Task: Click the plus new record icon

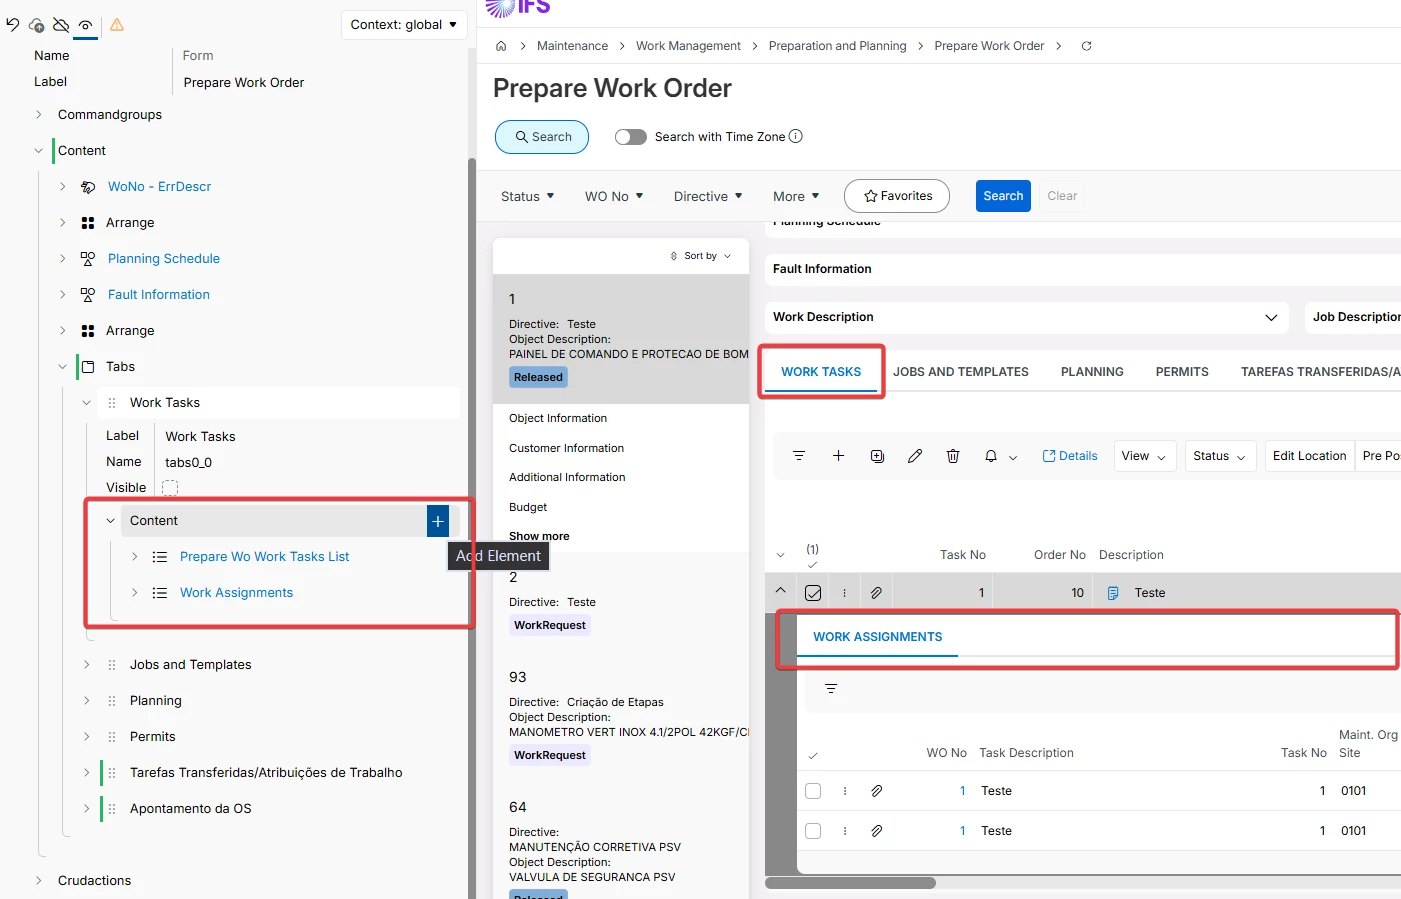Action: click(838, 456)
